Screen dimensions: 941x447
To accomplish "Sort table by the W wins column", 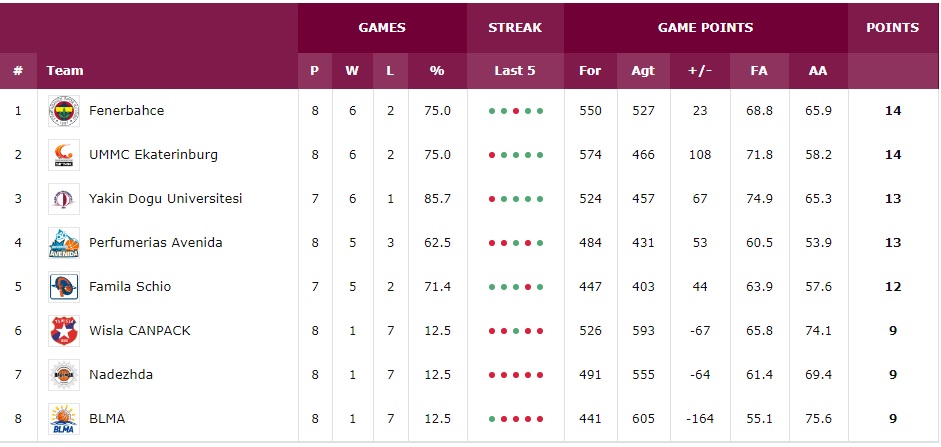I will click(352, 71).
